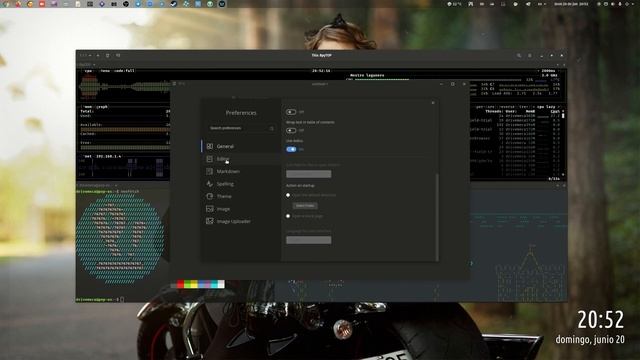The width and height of the screenshot is (640, 360).
Task: Open the Theme preferences section
Action: point(241,196)
